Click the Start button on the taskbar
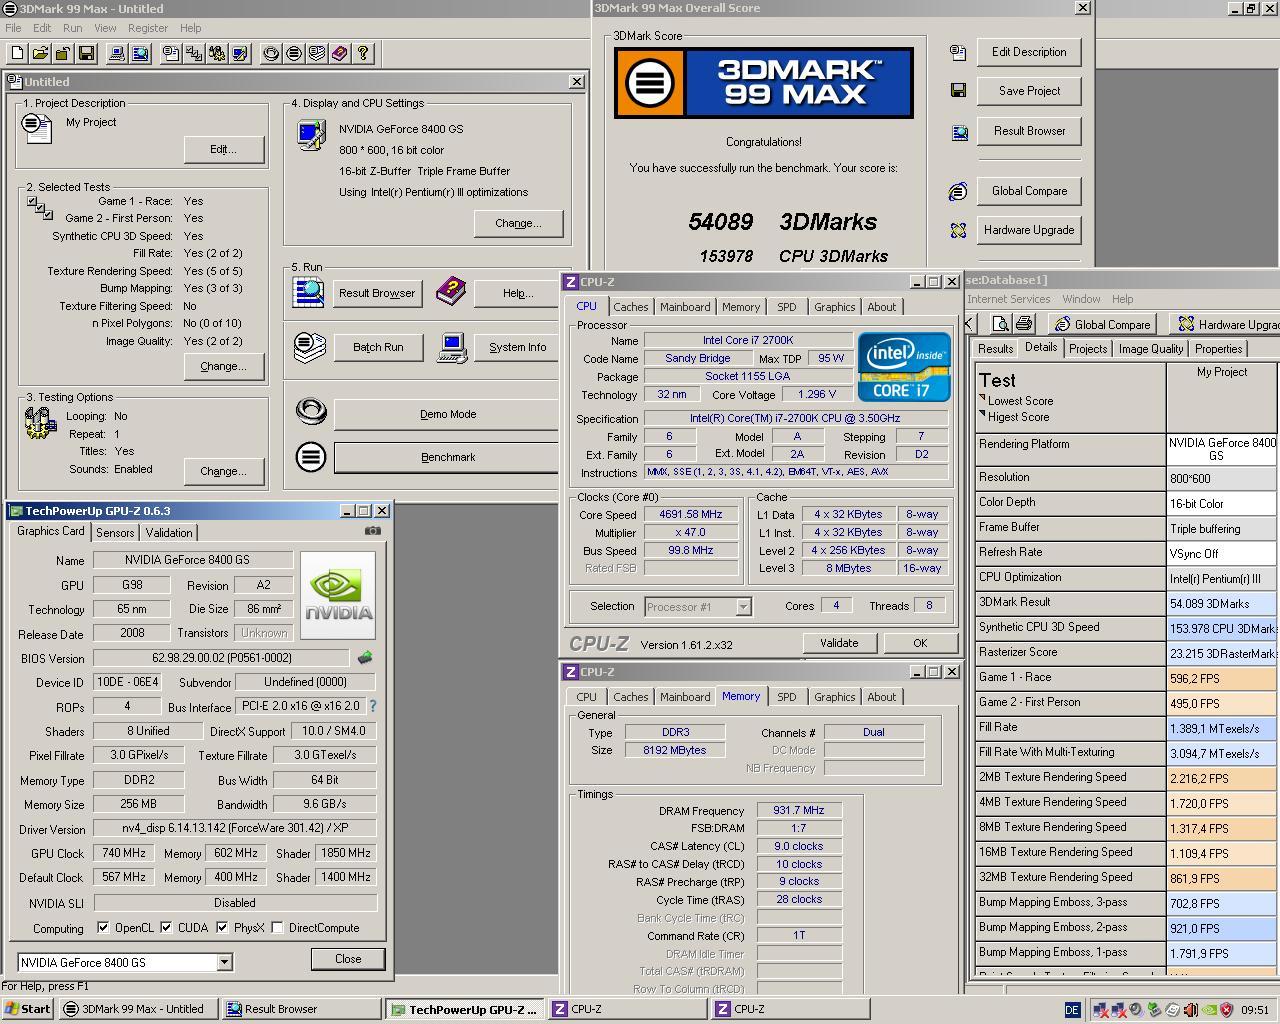Viewport: 1280px width, 1024px height. click(x=28, y=1009)
